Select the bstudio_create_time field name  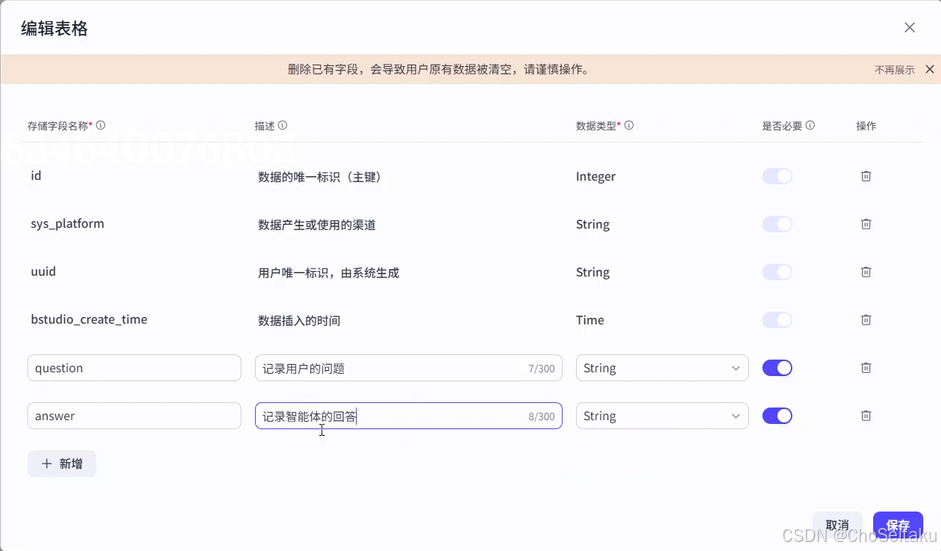[89, 319]
